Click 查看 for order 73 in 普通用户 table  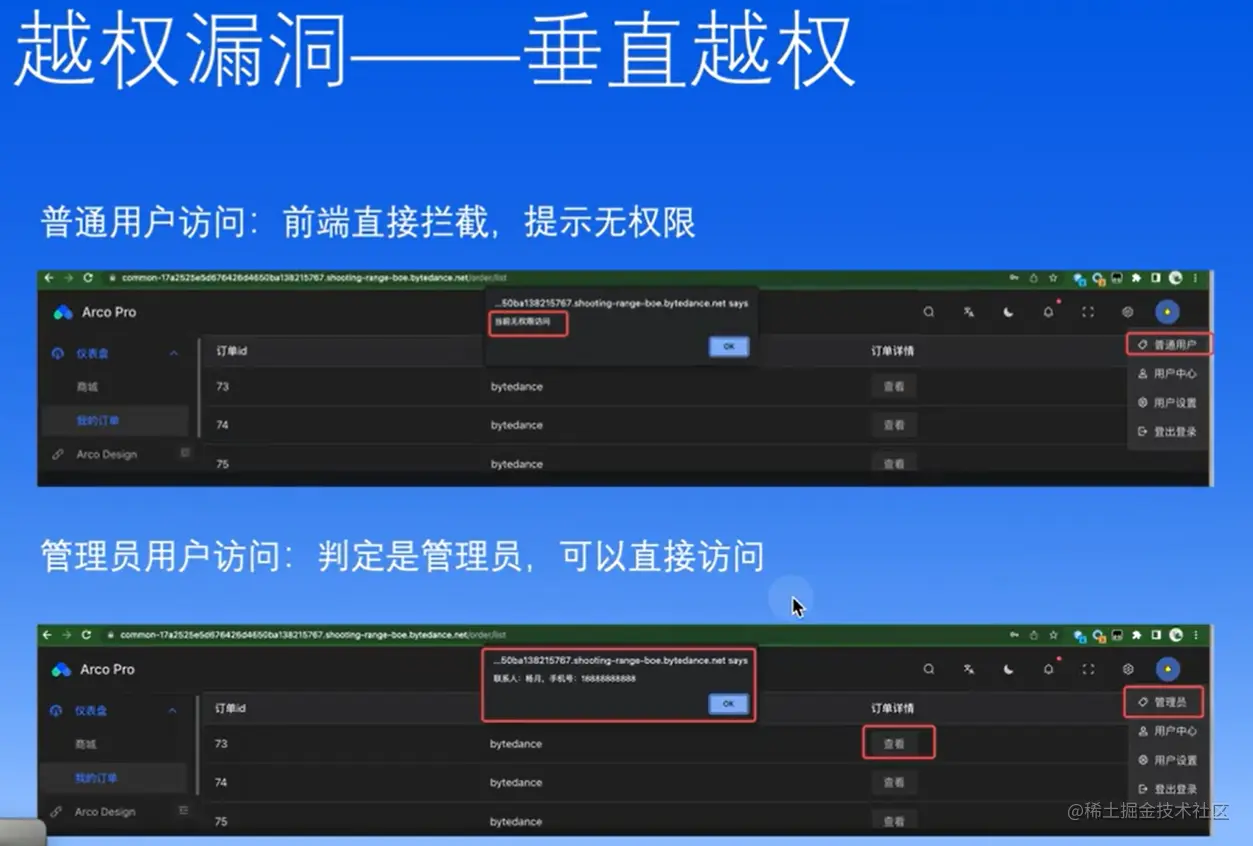(x=894, y=386)
